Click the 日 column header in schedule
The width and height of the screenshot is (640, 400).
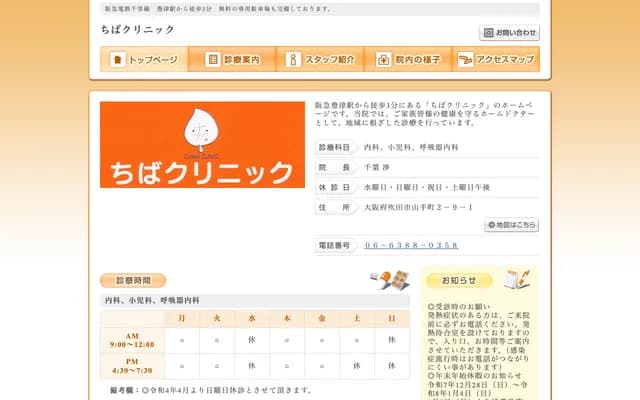point(392,318)
